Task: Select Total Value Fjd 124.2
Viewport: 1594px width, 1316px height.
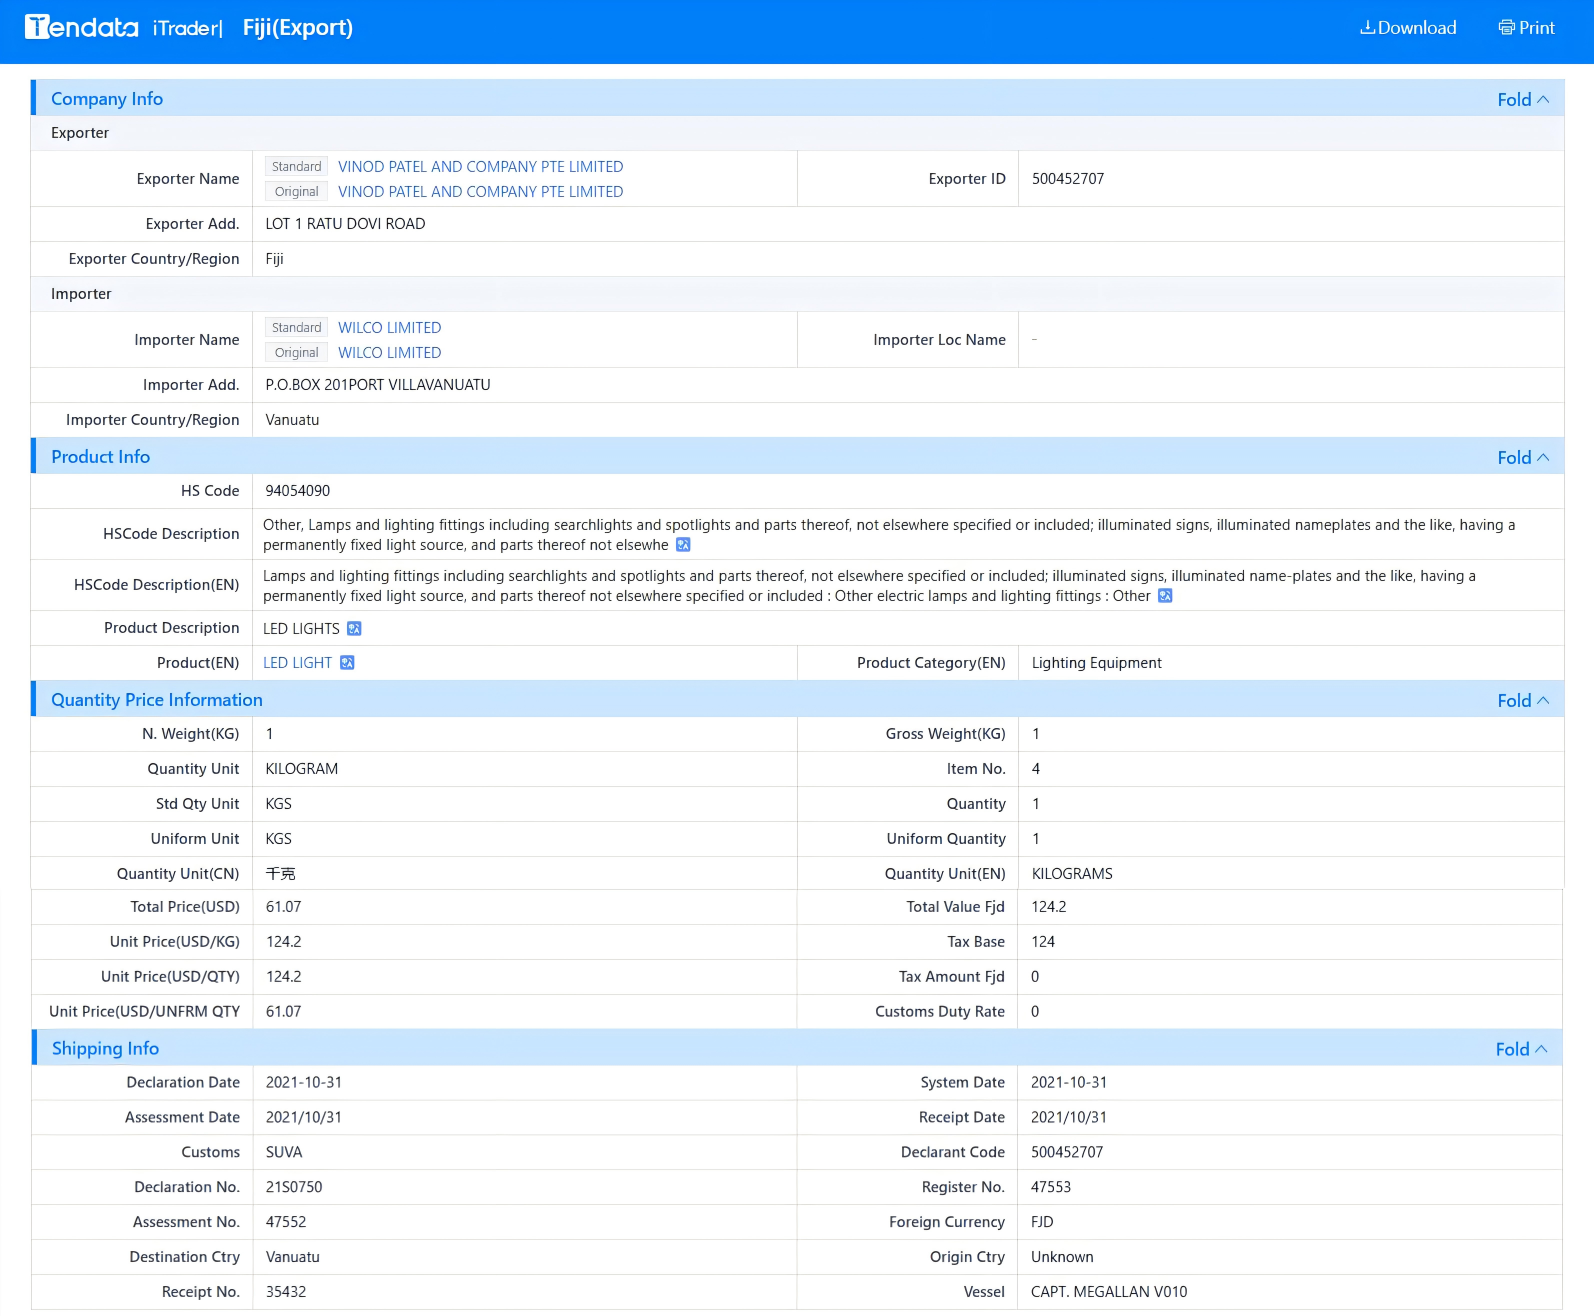Action: tap(1048, 907)
